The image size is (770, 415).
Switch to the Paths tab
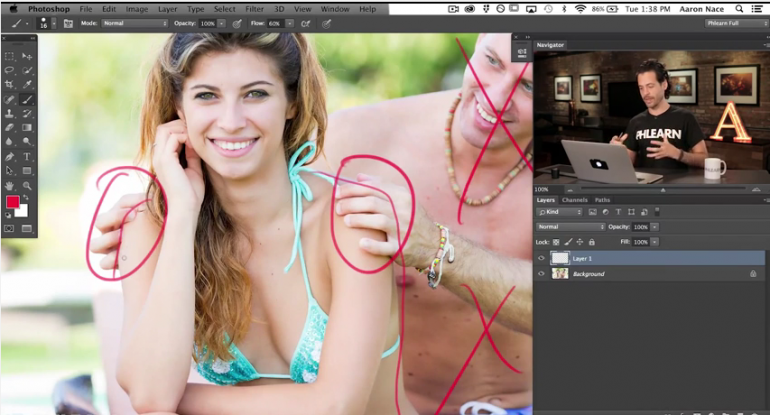click(602, 200)
